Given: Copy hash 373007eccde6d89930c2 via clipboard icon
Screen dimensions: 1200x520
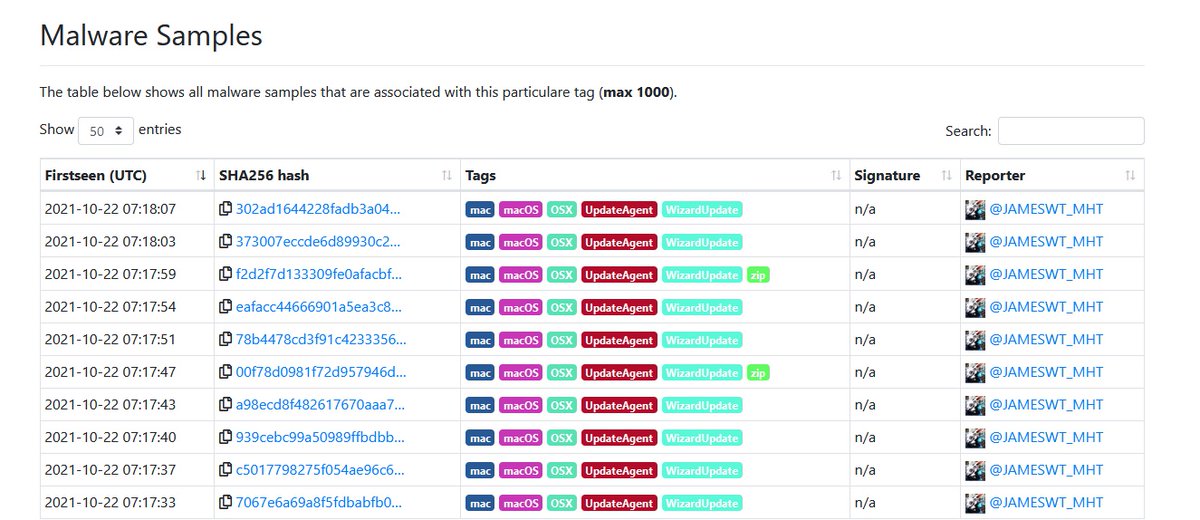Looking at the screenshot, I should coord(225,242).
